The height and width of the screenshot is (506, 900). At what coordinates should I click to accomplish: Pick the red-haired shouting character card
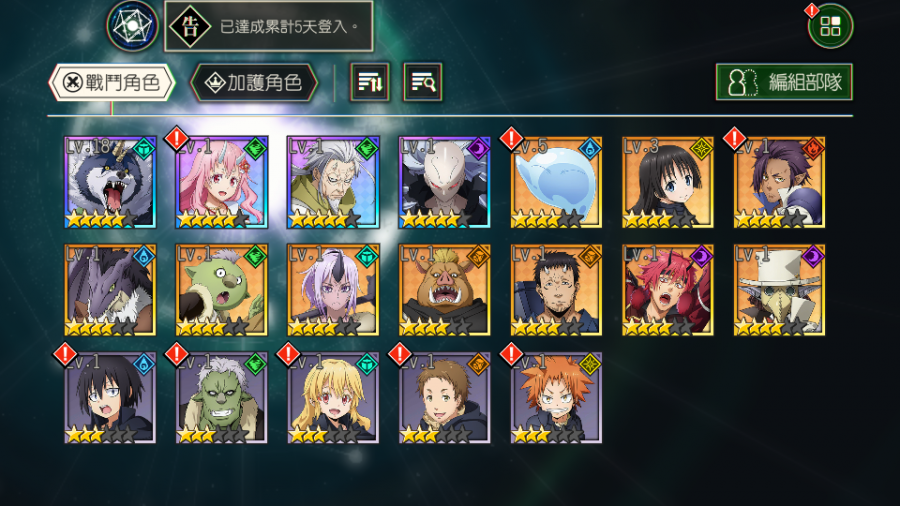[x=668, y=290]
